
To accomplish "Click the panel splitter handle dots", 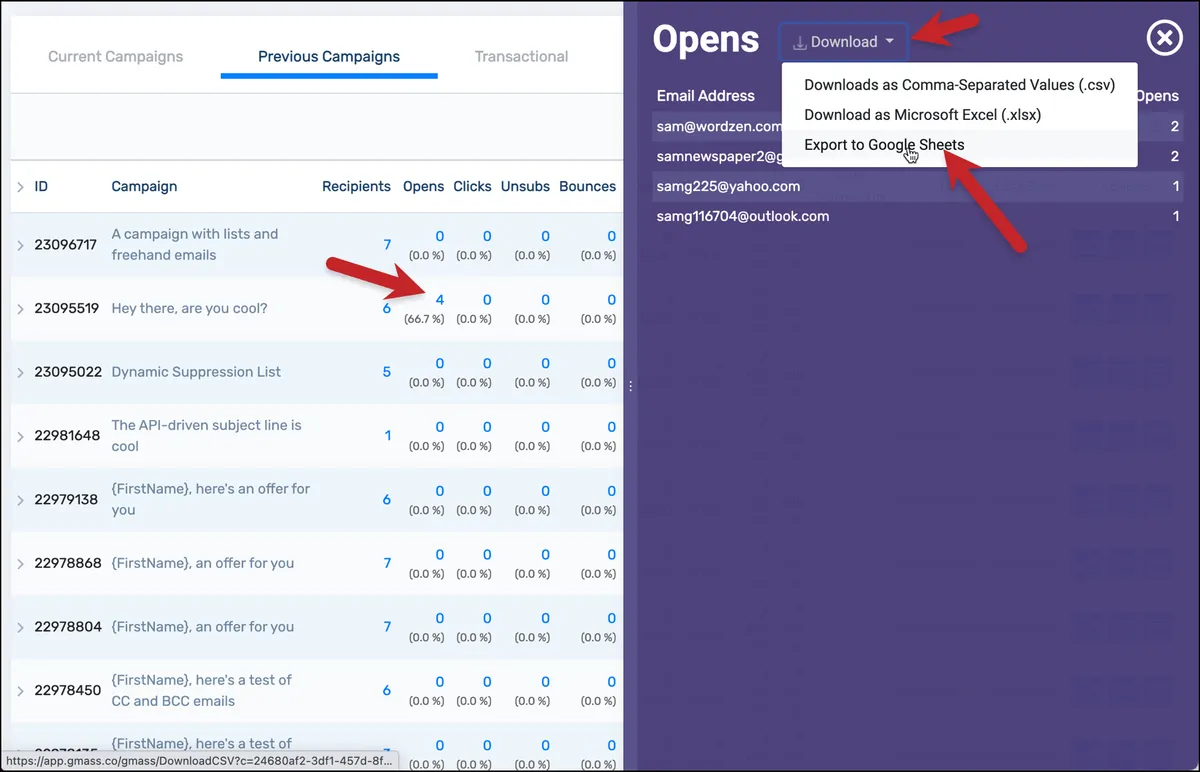I will click(630, 386).
